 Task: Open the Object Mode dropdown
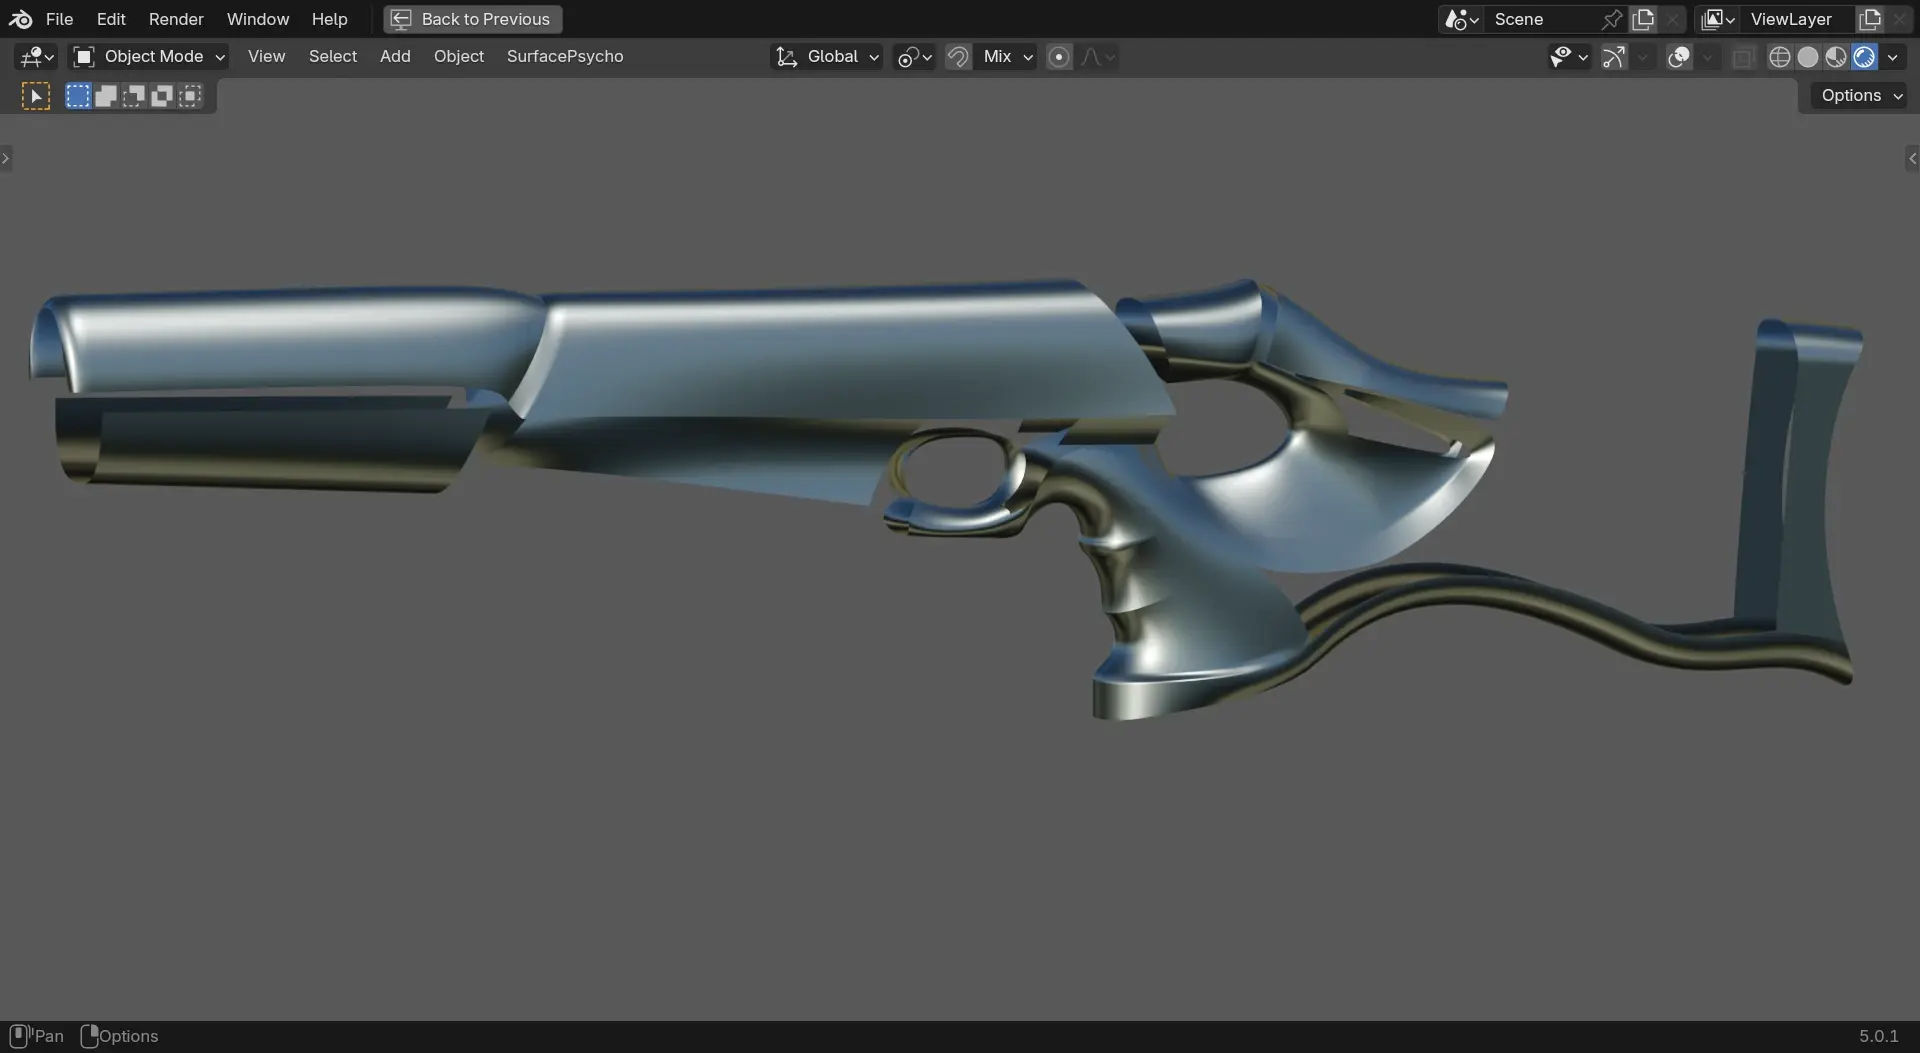(149, 57)
